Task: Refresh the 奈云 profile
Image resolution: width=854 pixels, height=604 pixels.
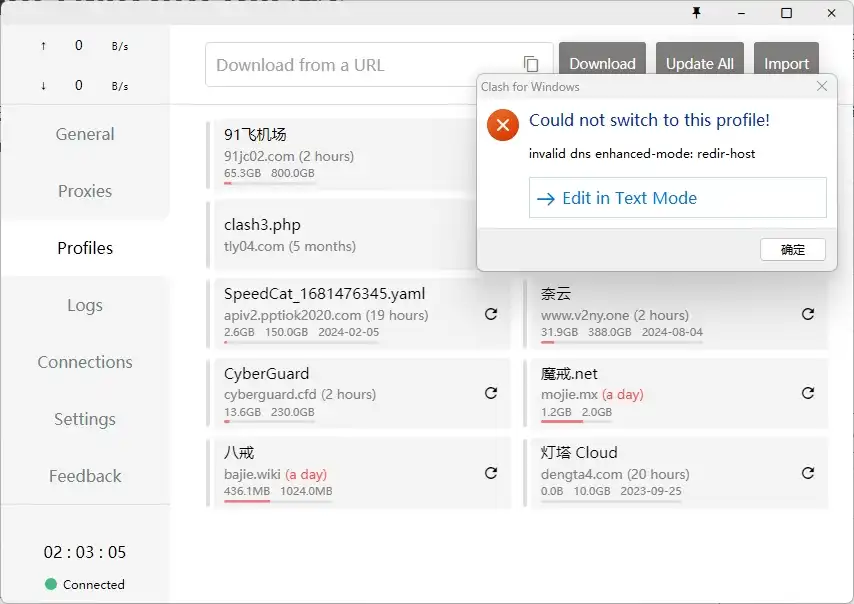Action: point(808,314)
